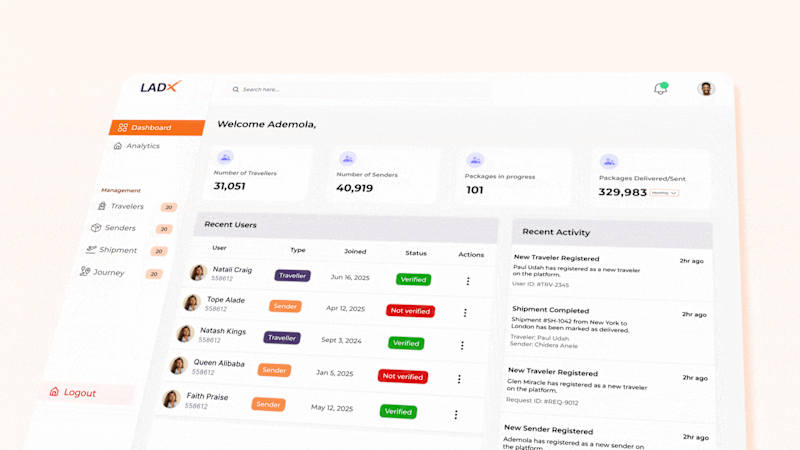Click the Joined column header
This screenshot has height=450, width=800.
[x=355, y=252]
